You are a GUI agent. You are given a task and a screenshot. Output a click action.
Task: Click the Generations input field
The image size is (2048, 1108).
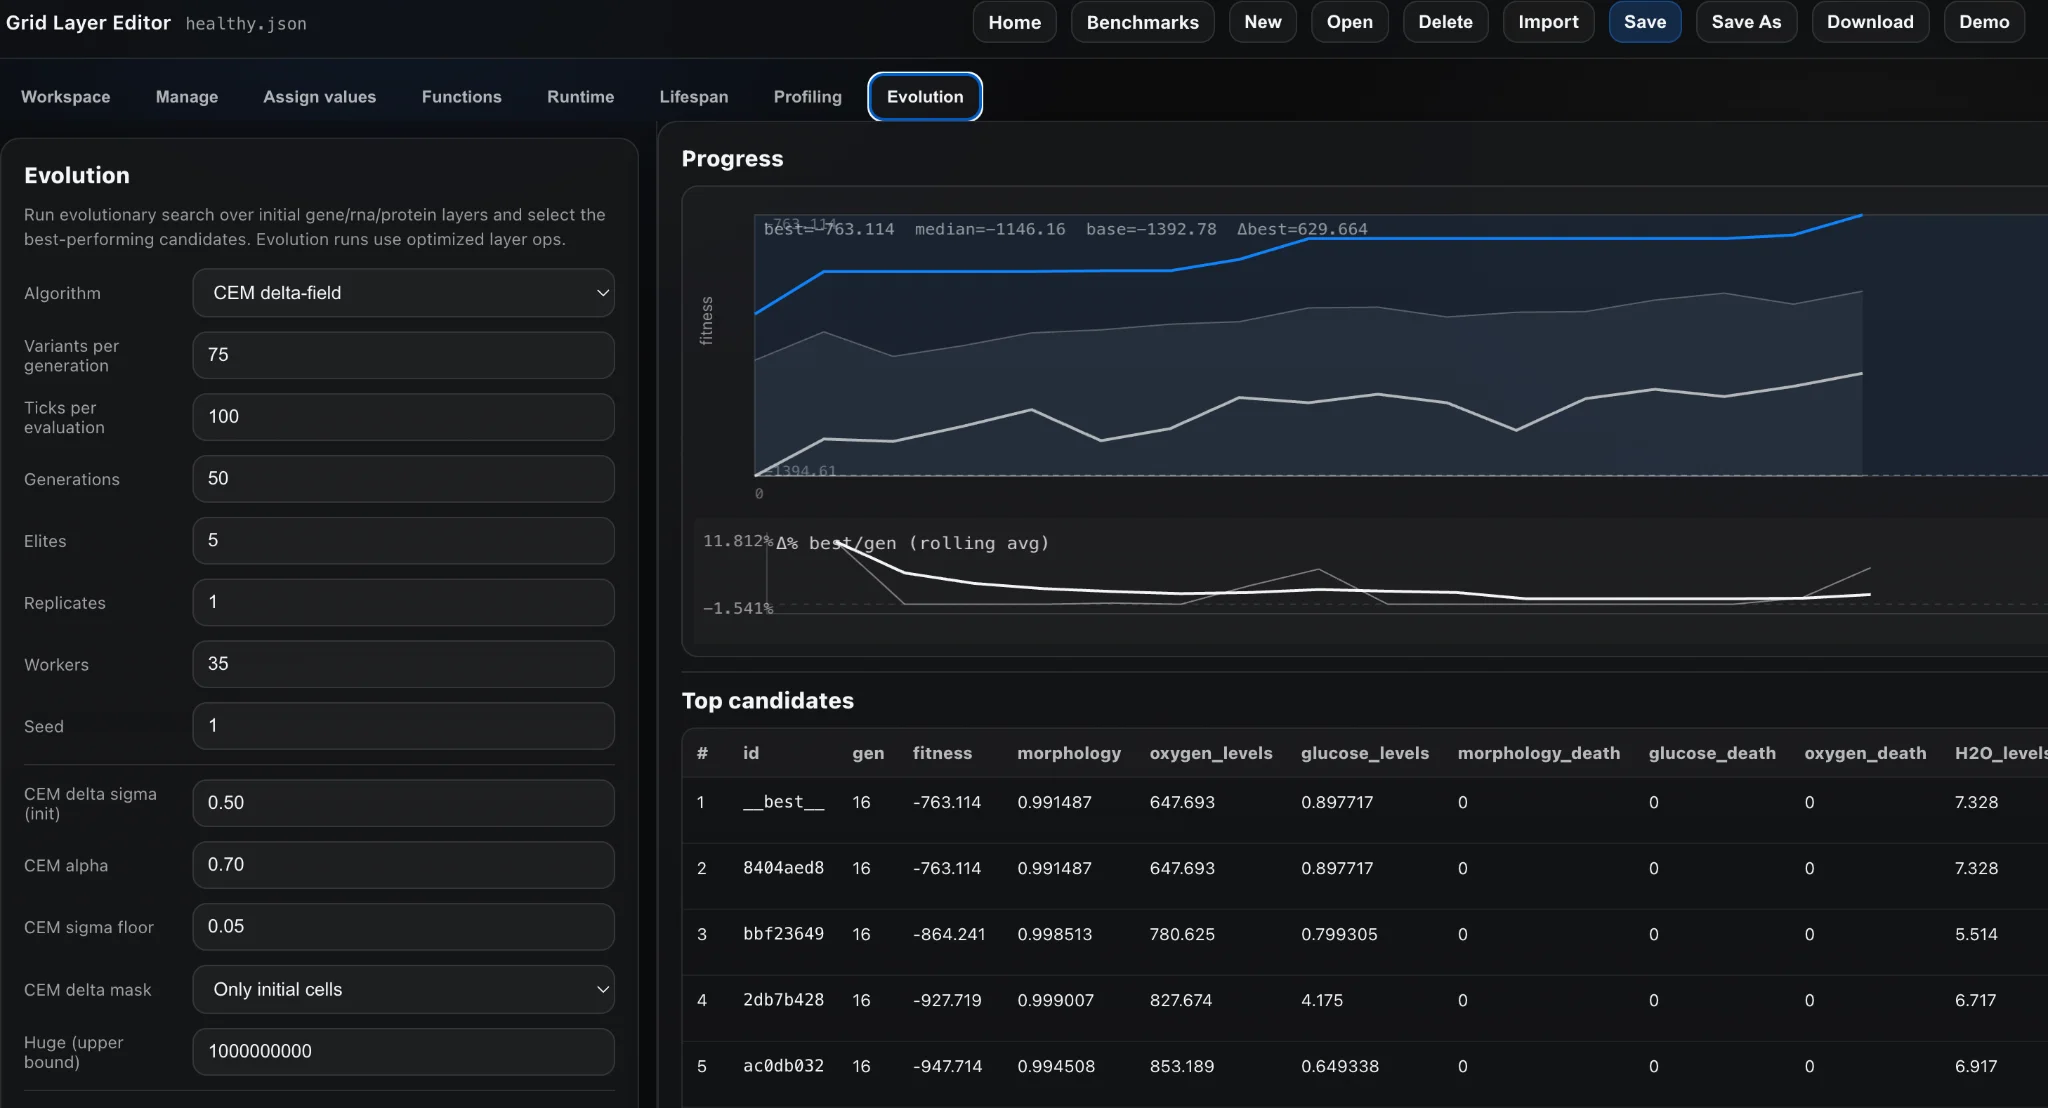pyautogui.click(x=403, y=479)
